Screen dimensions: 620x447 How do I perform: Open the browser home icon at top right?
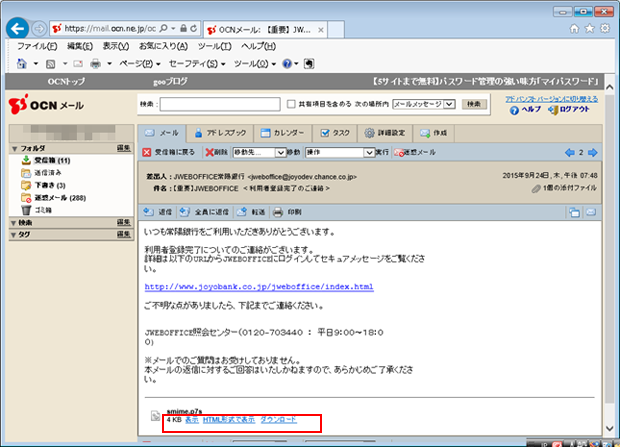pos(575,28)
